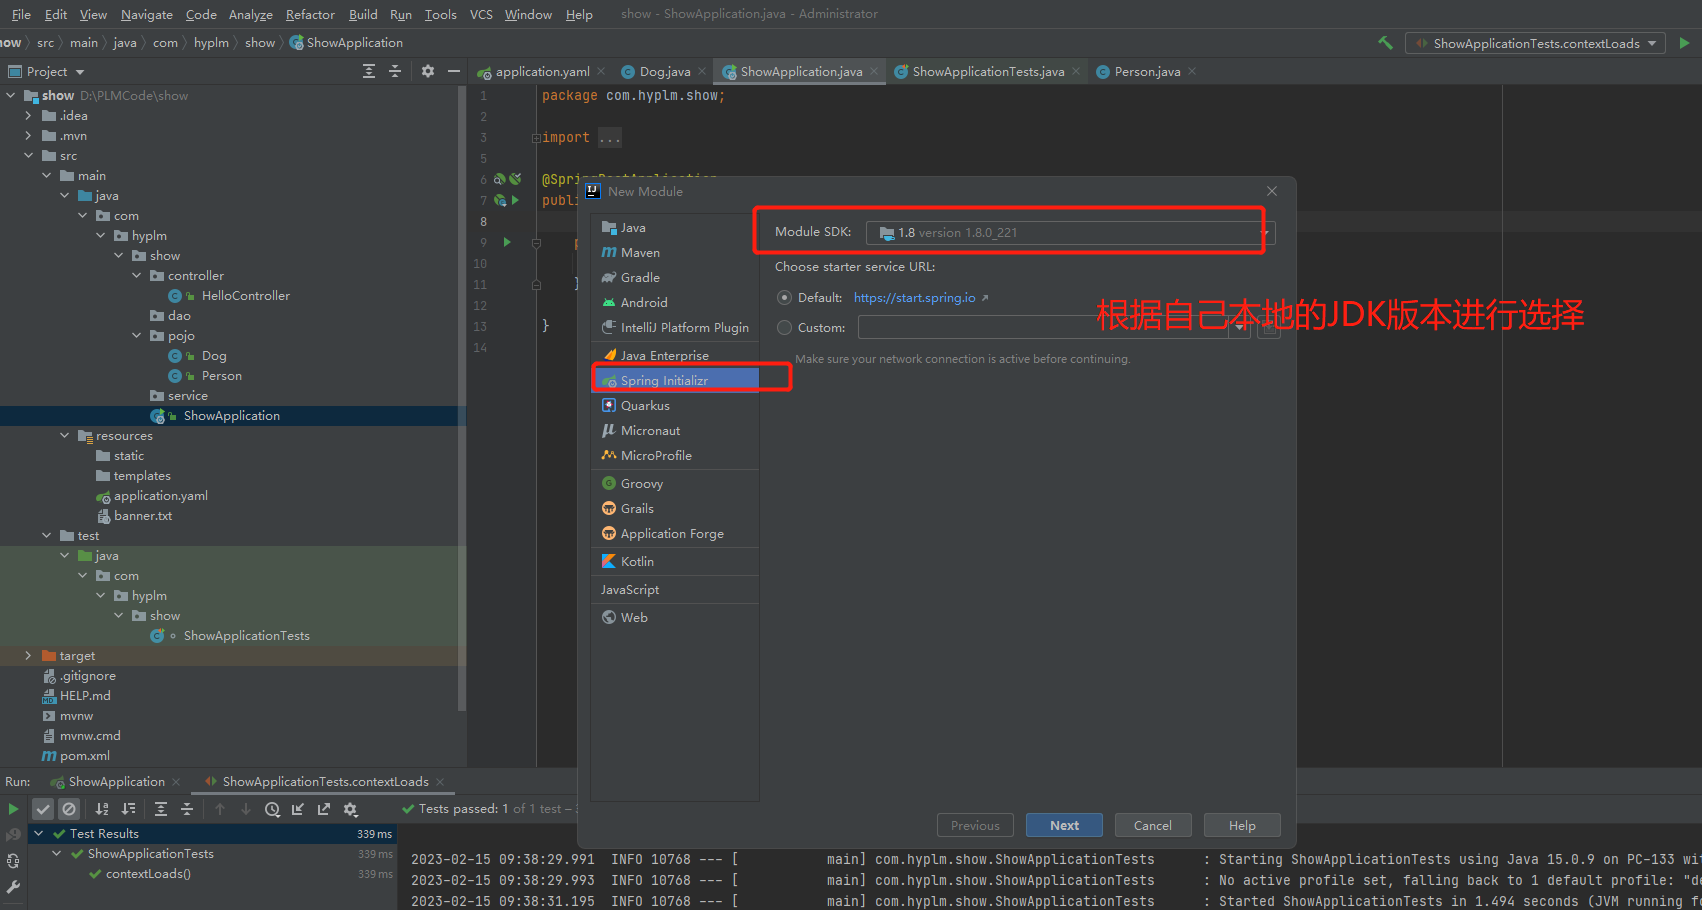Open the start.spring.io link
The image size is (1702, 910).
click(x=915, y=297)
